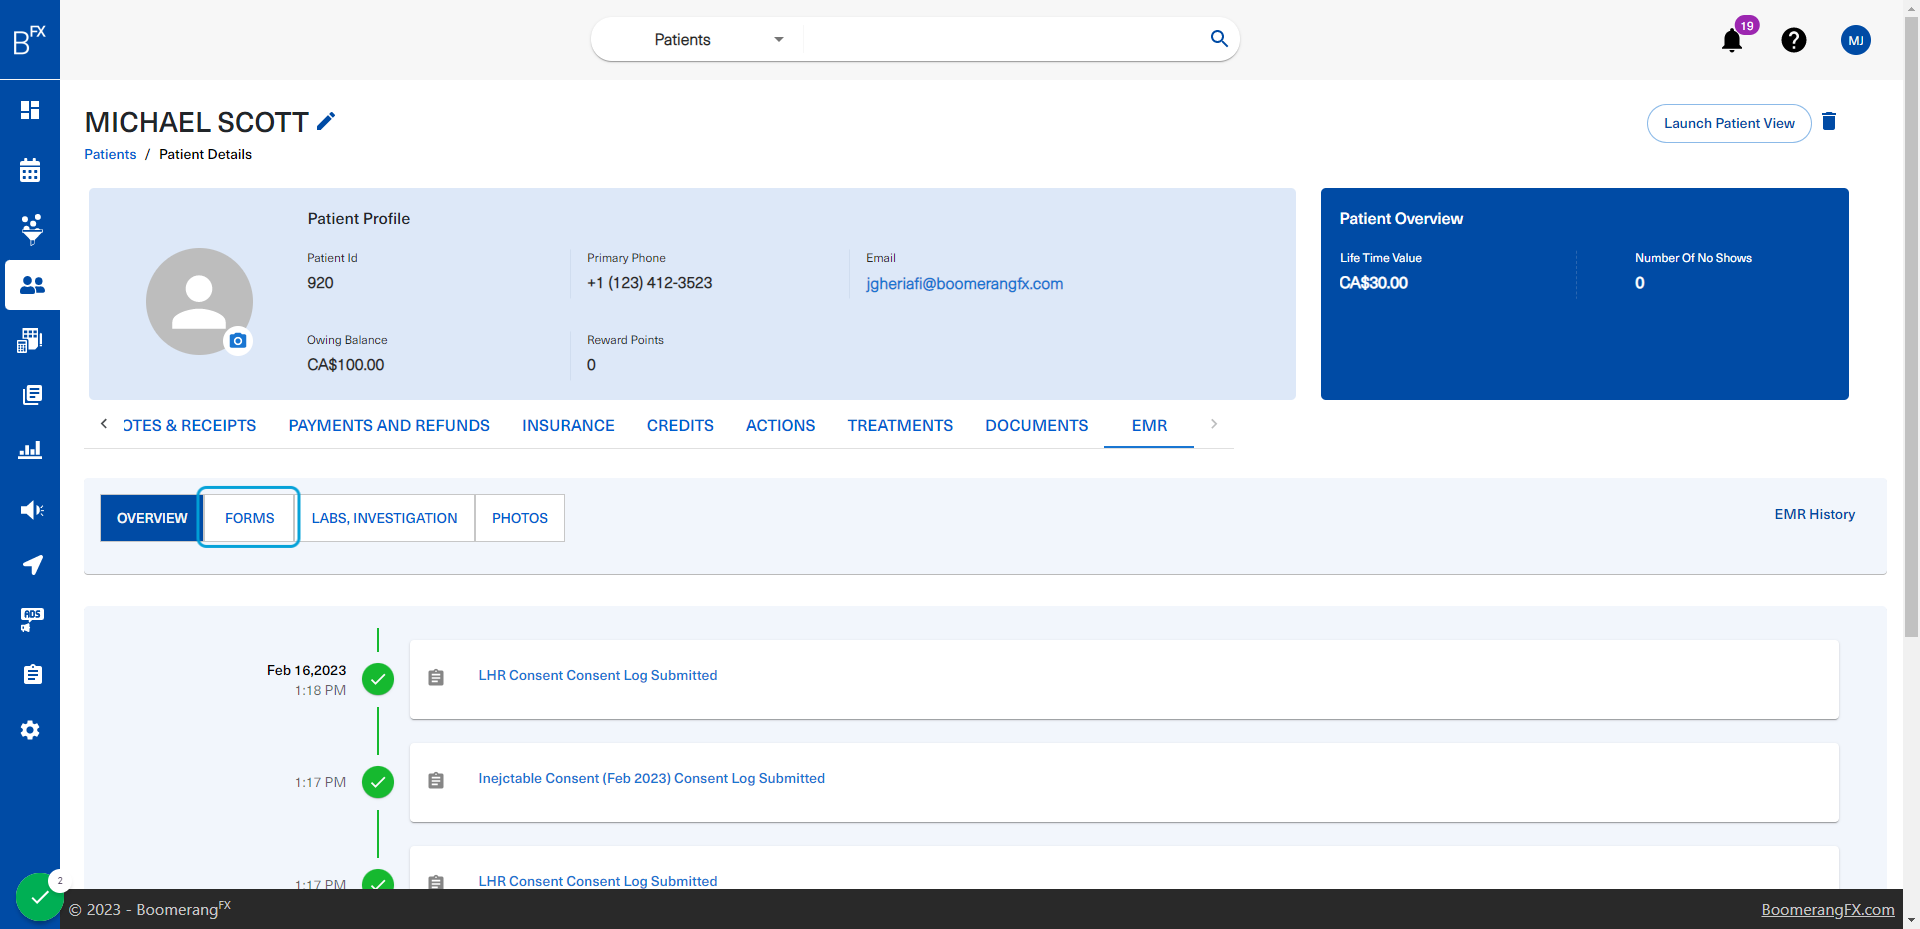Select the patients people icon in the sidebar
This screenshot has width=1920, height=929.
tap(32, 285)
